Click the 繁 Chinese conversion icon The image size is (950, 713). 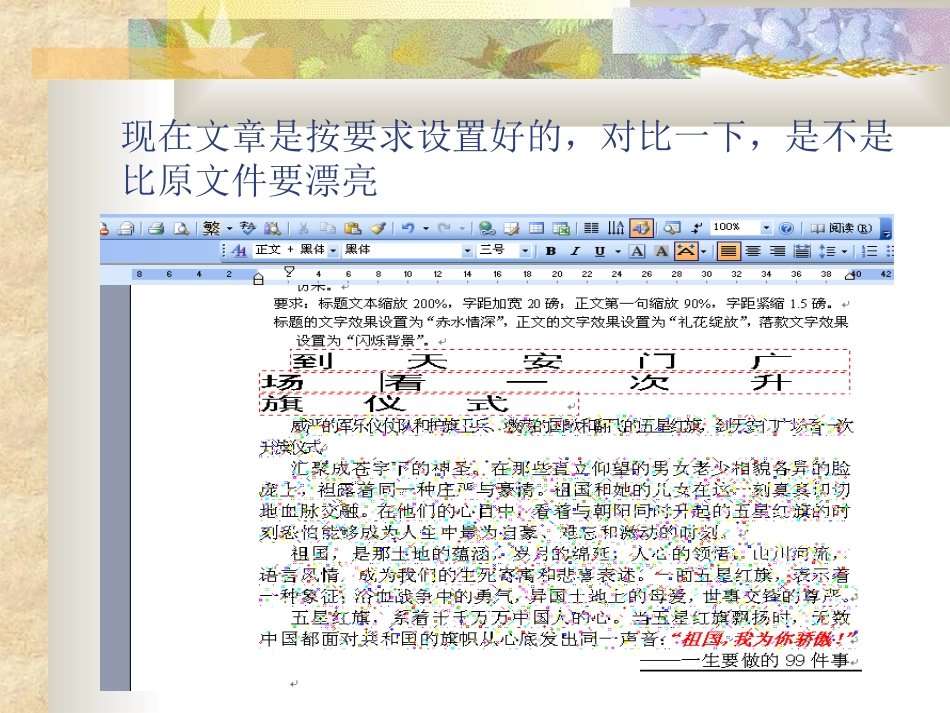[211, 228]
